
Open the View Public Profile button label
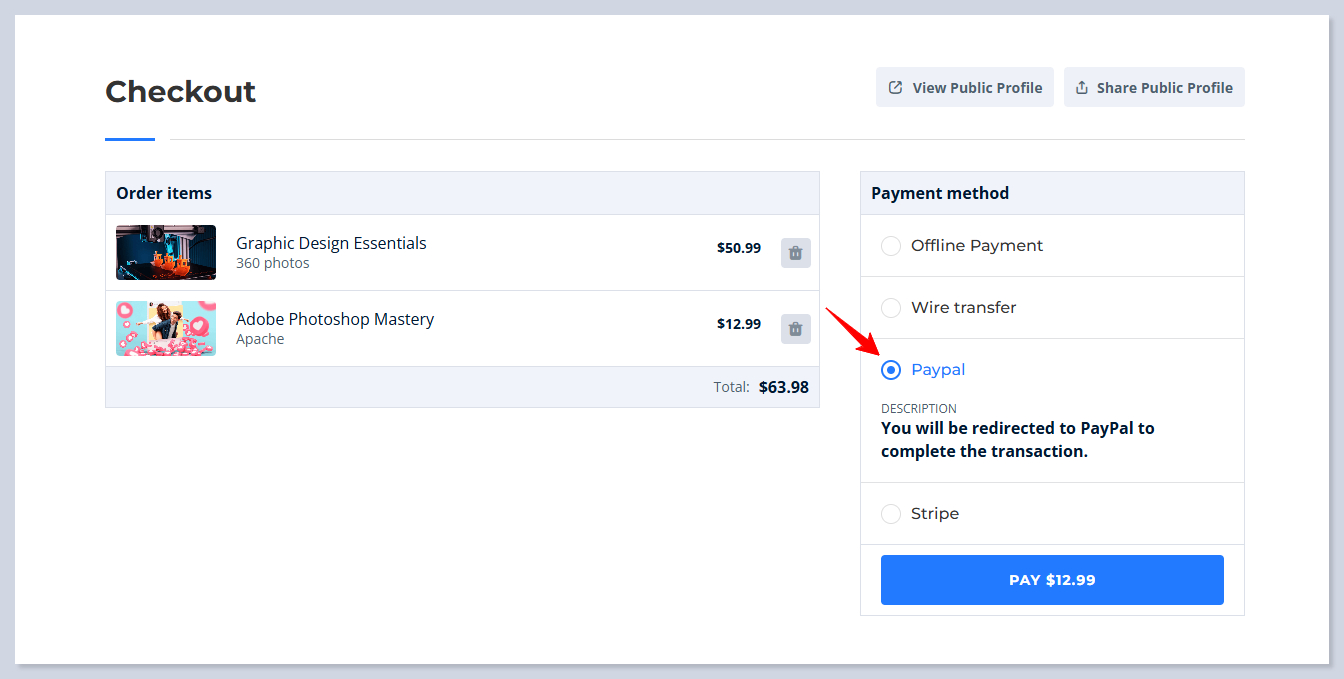point(977,88)
